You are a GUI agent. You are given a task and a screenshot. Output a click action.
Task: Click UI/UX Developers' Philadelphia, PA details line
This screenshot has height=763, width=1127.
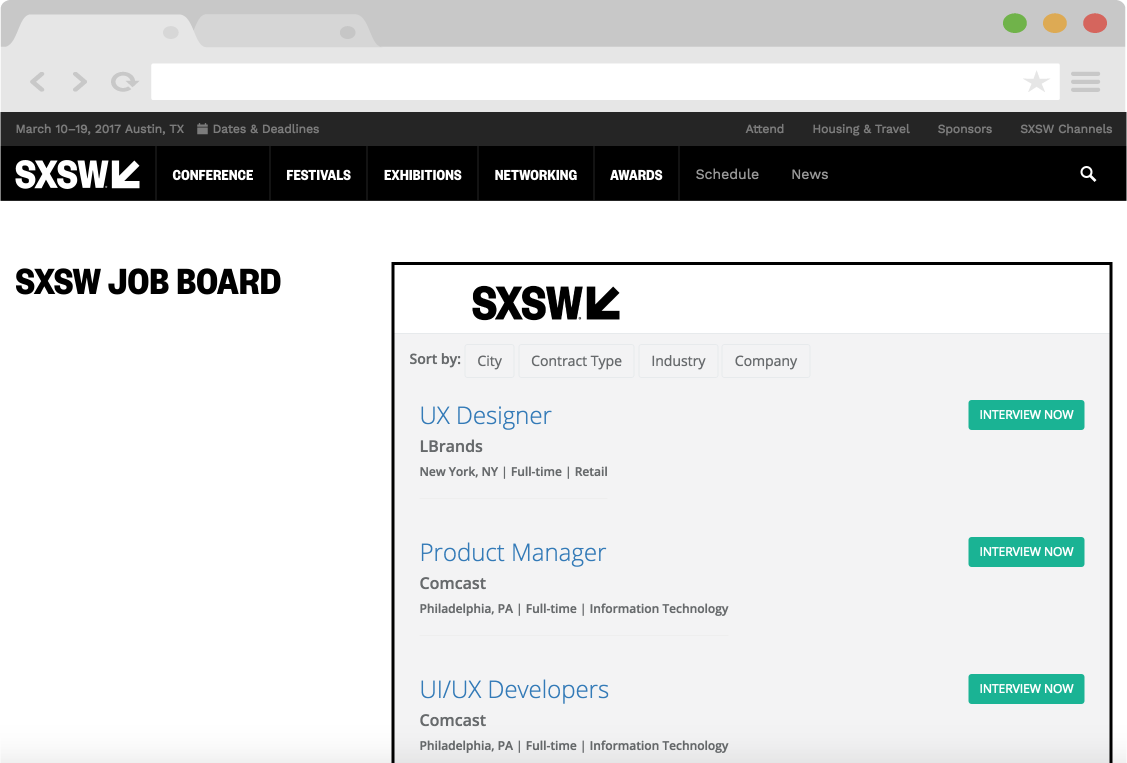coord(574,746)
